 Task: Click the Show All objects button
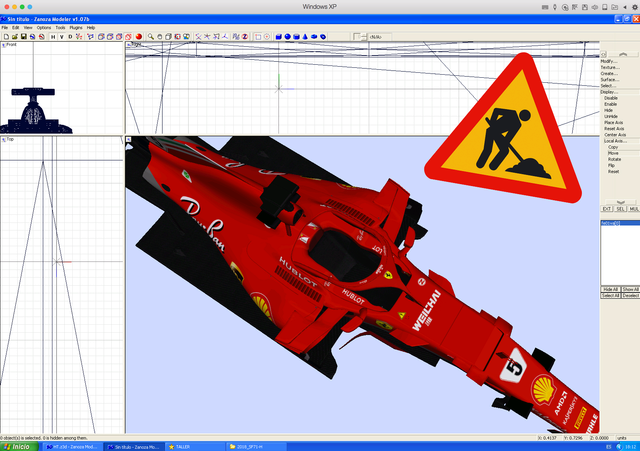tap(631, 289)
